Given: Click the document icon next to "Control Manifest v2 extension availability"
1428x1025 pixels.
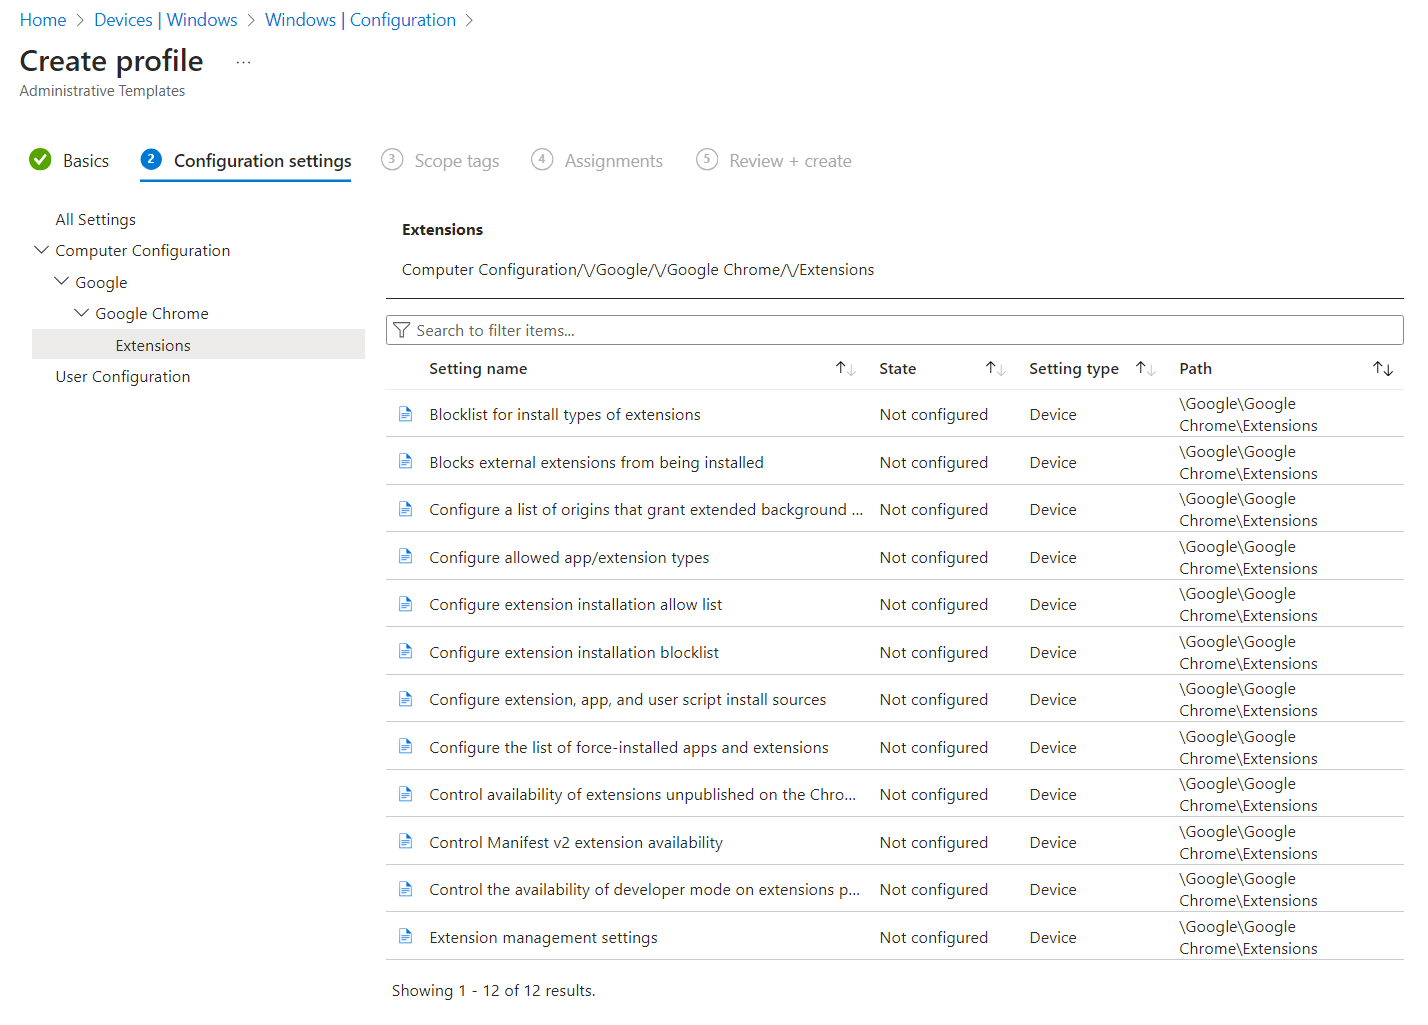Looking at the screenshot, I should coord(405,841).
